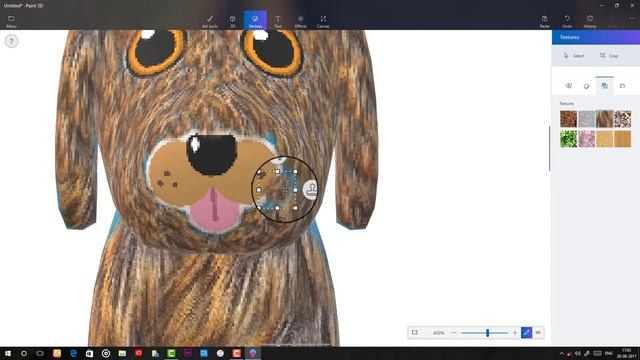Click the Paste icon in the toolbar
The width and height of the screenshot is (640, 360).
(544, 21)
